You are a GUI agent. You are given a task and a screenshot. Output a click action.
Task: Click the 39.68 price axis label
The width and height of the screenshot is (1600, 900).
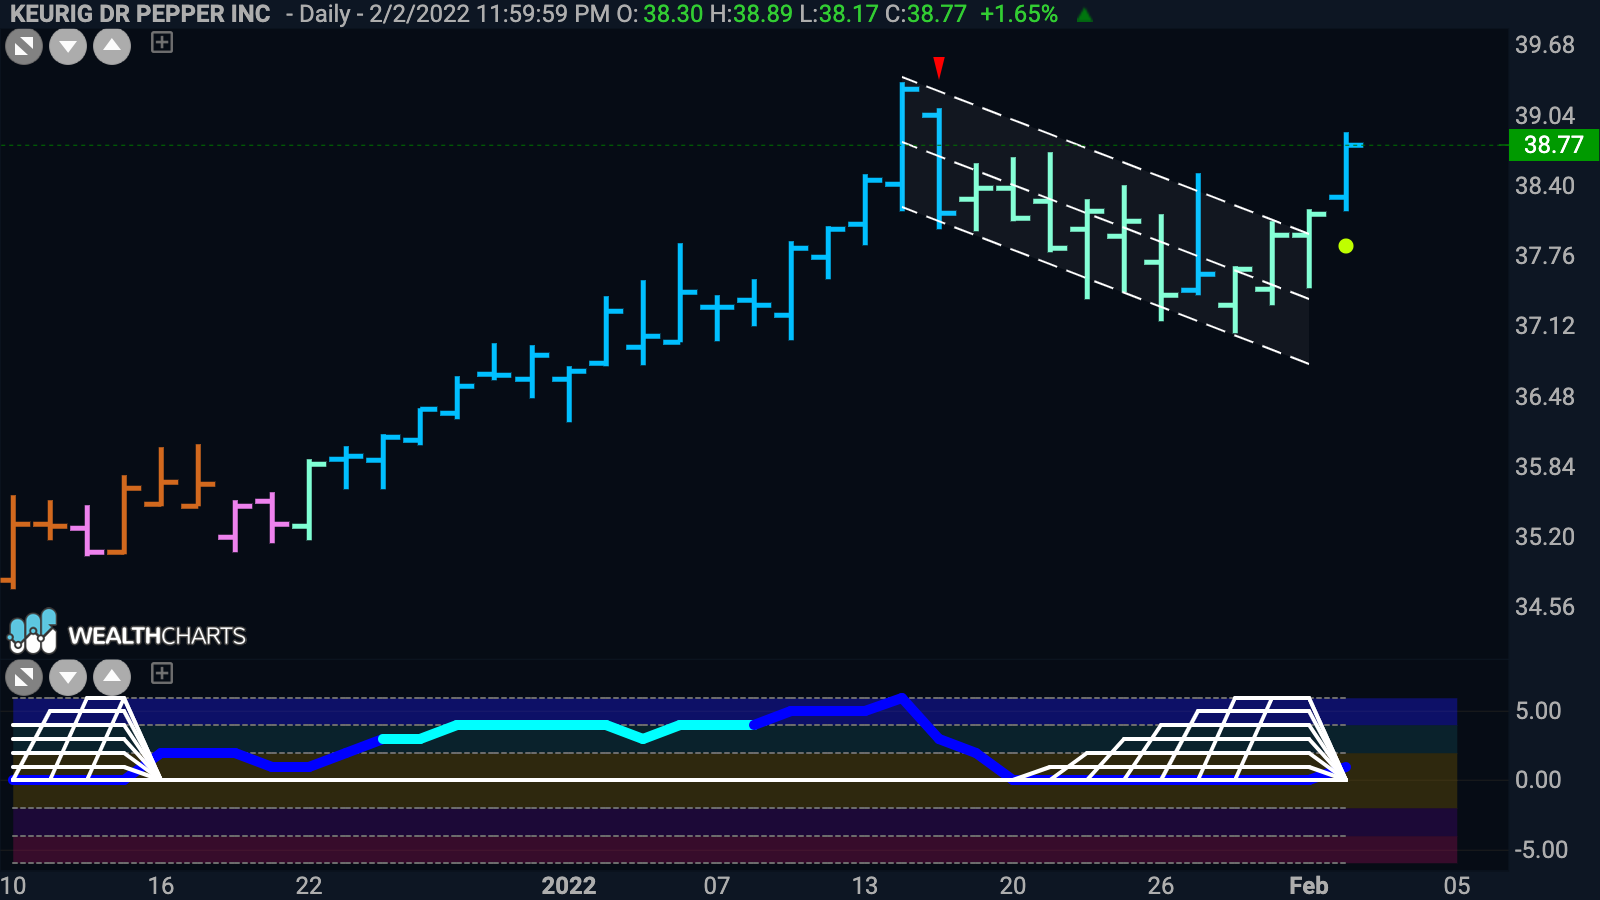point(1544,45)
